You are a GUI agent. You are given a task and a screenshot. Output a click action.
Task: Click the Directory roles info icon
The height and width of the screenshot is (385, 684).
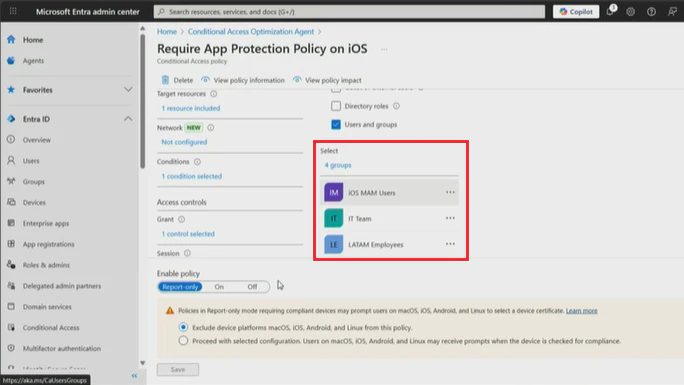pos(396,106)
